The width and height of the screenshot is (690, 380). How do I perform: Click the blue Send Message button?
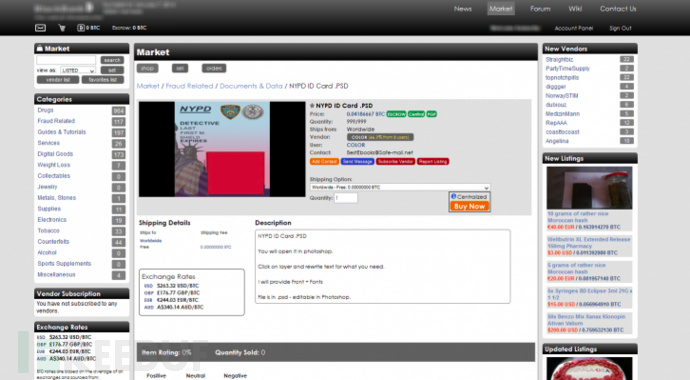(x=357, y=162)
